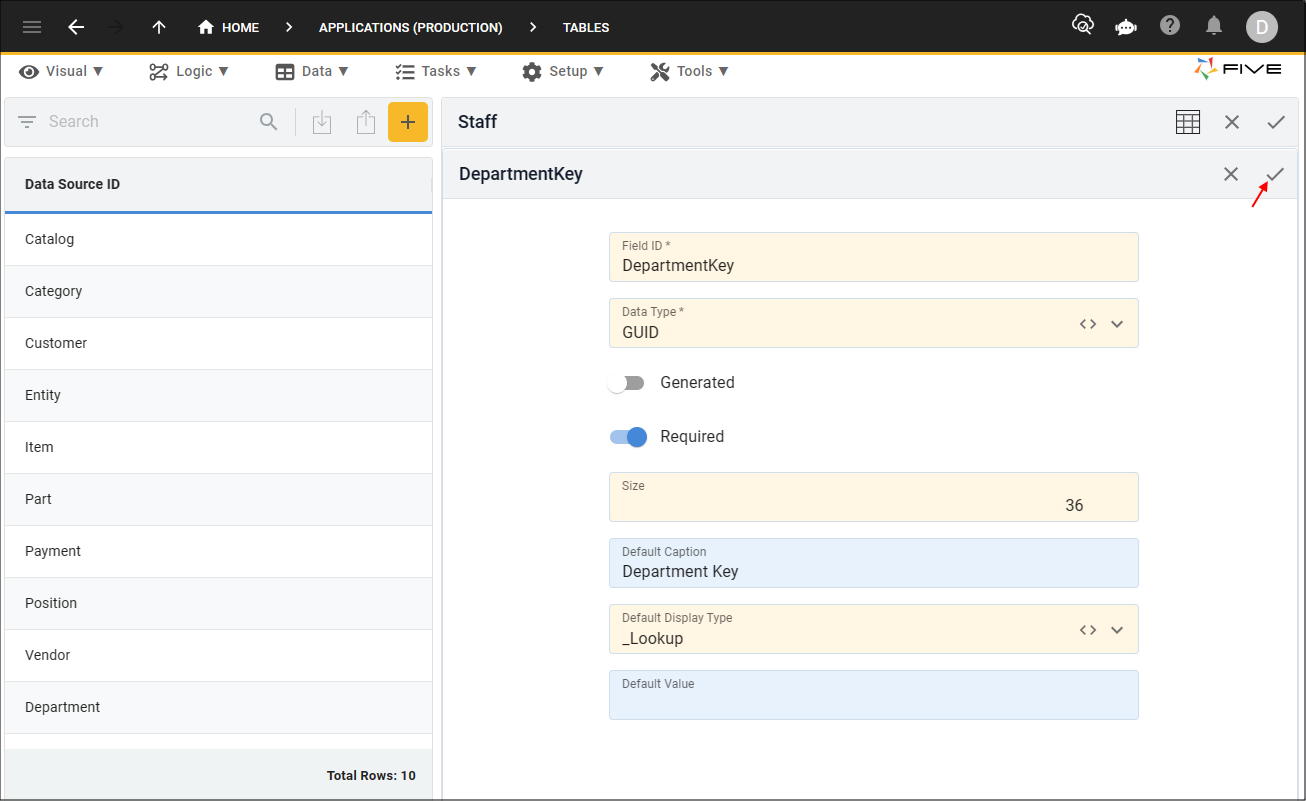Click the forward arrow in the top bar

click(x=116, y=27)
